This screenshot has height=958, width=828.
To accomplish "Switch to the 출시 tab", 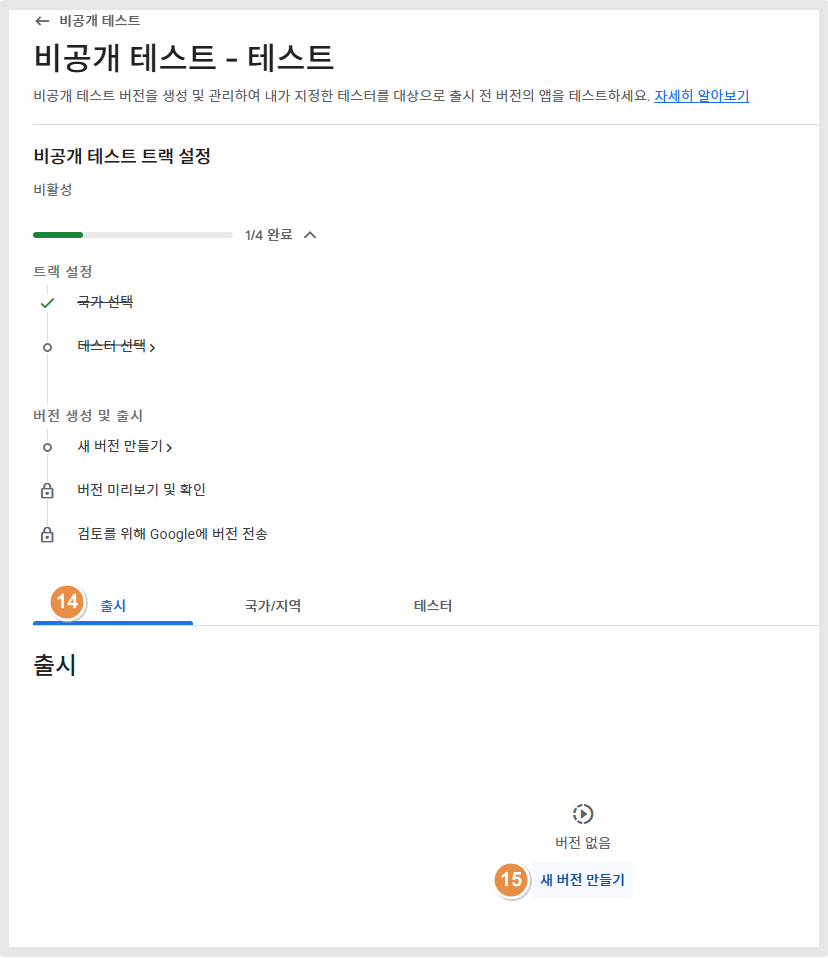I will 113,605.
